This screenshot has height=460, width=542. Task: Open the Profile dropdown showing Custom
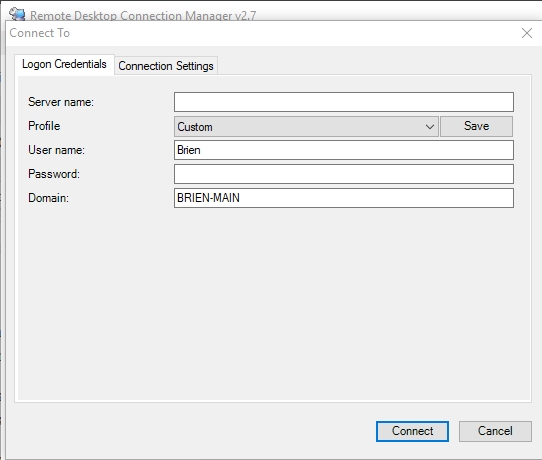(x=306, y=126)
